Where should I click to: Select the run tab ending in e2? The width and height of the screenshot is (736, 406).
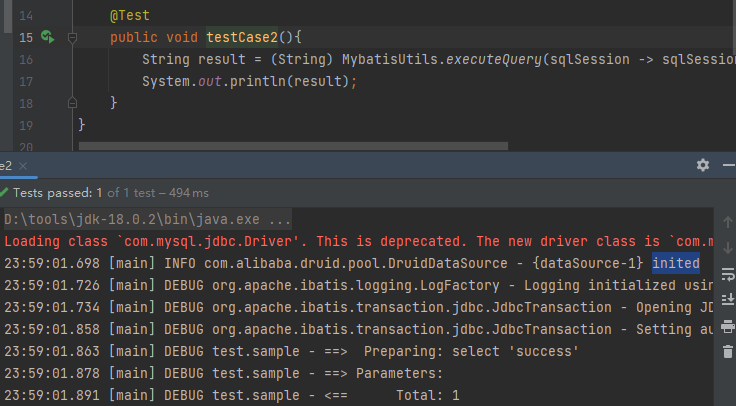pos(6,165)
